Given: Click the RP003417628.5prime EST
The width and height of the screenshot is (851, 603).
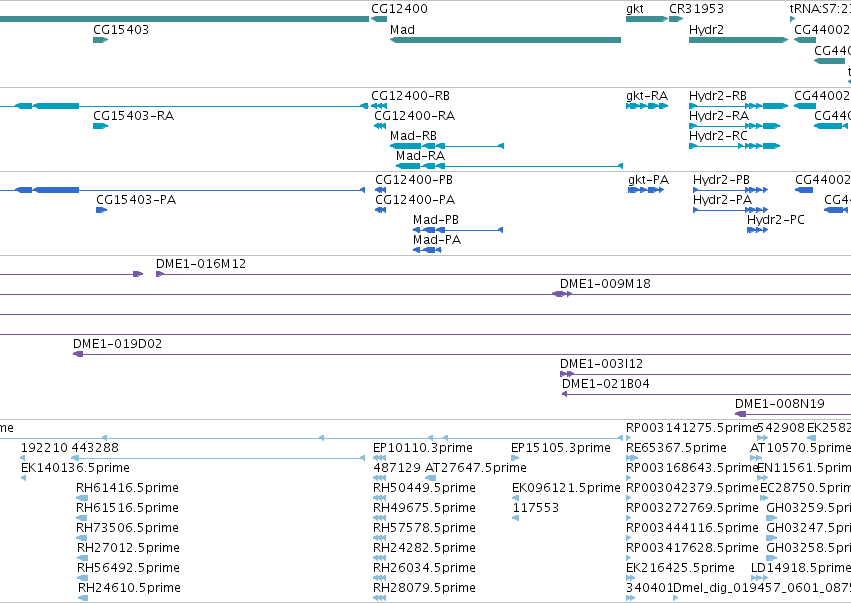Looking at the screenshot, I should (629, 558).
